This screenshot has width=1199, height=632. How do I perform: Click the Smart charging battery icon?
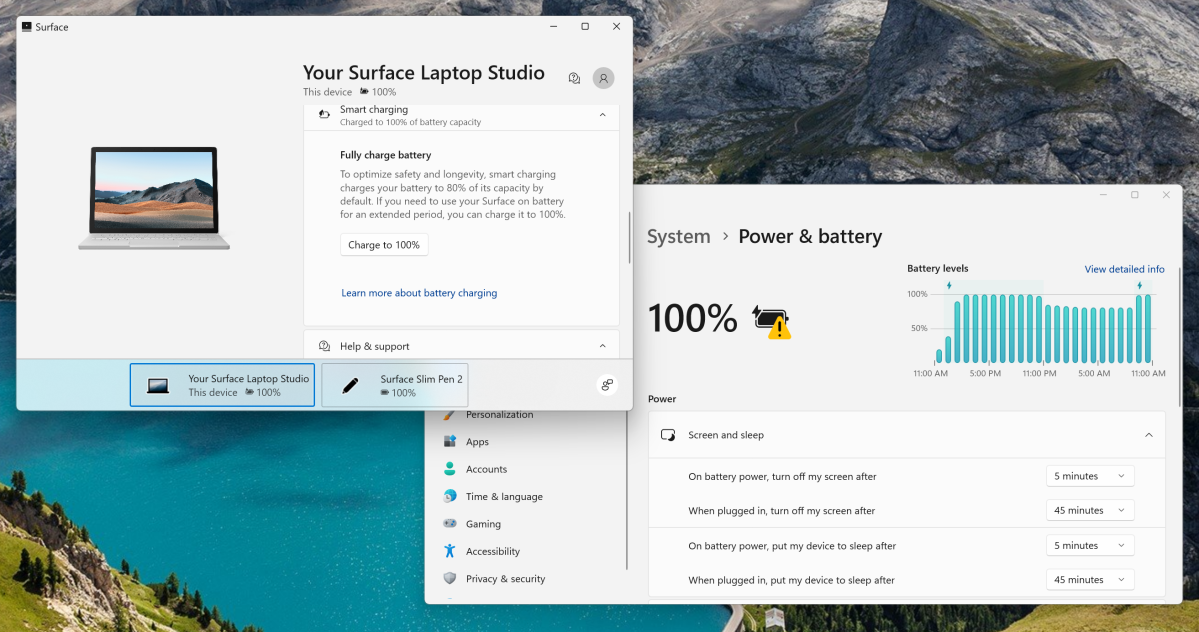pos(324,115)
